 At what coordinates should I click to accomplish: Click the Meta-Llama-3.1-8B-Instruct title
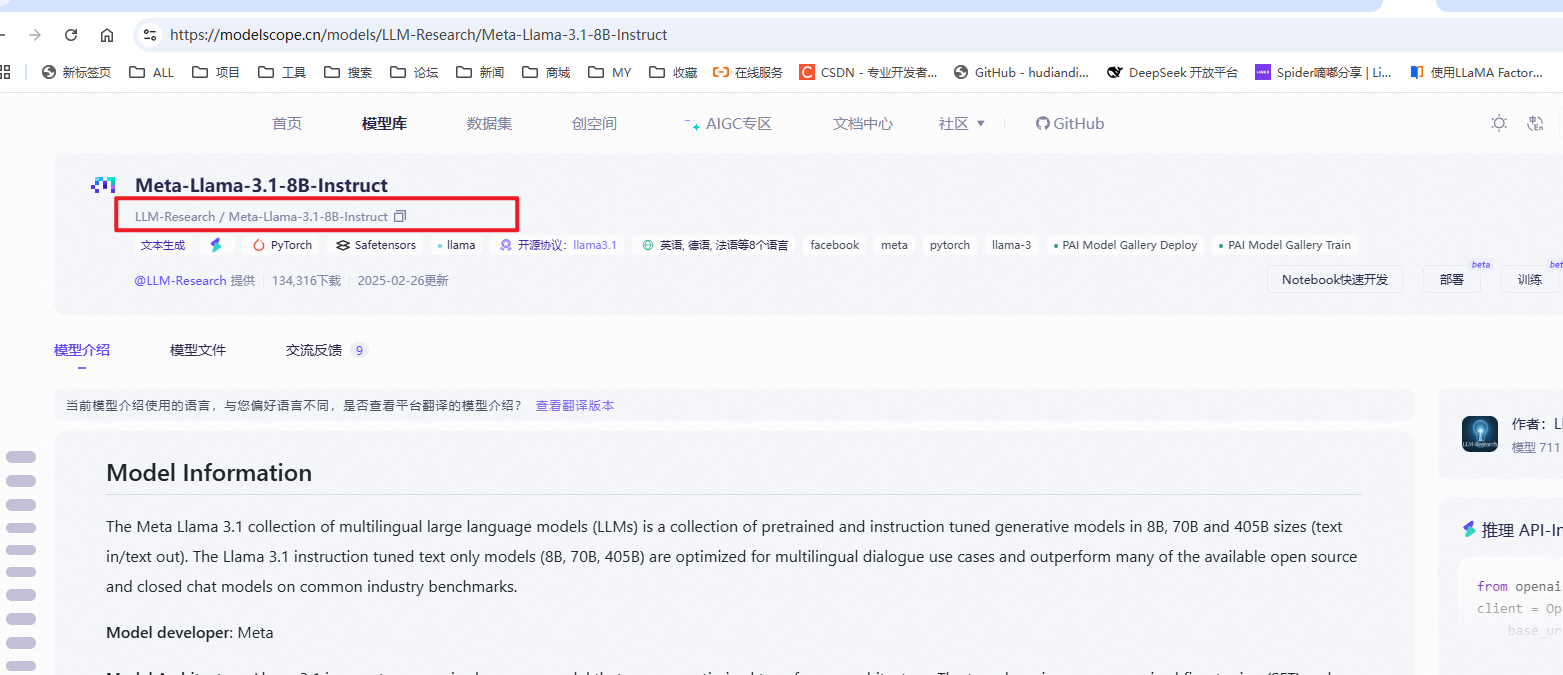(261, 185)
